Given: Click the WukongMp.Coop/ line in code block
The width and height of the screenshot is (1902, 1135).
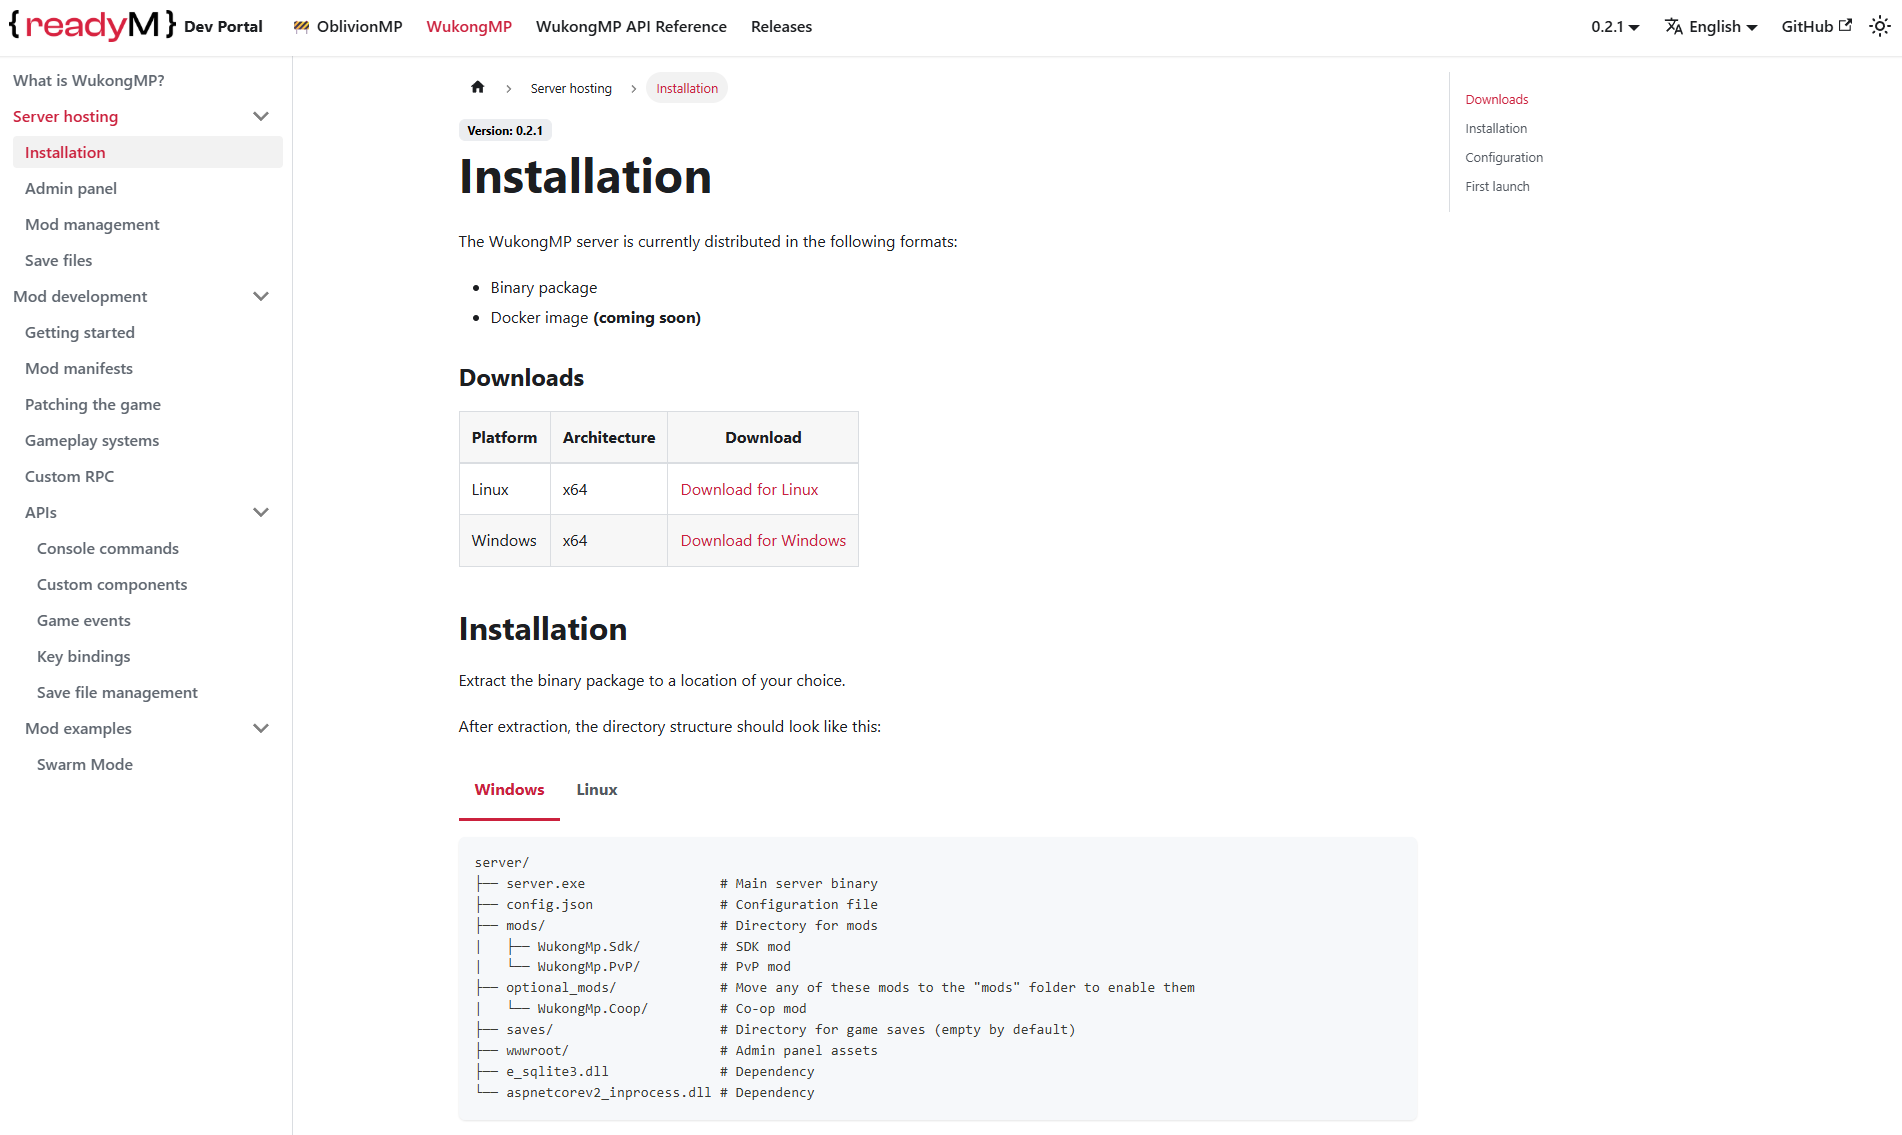Looking at the screenshot, I should (641, 1009).
